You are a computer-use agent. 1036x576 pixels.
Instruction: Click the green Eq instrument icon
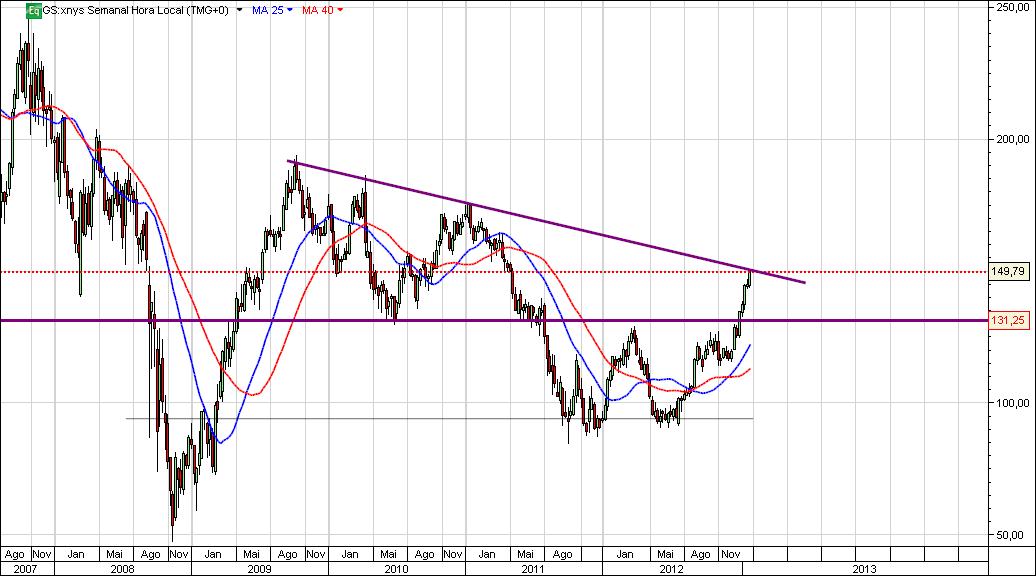[34, 10]
